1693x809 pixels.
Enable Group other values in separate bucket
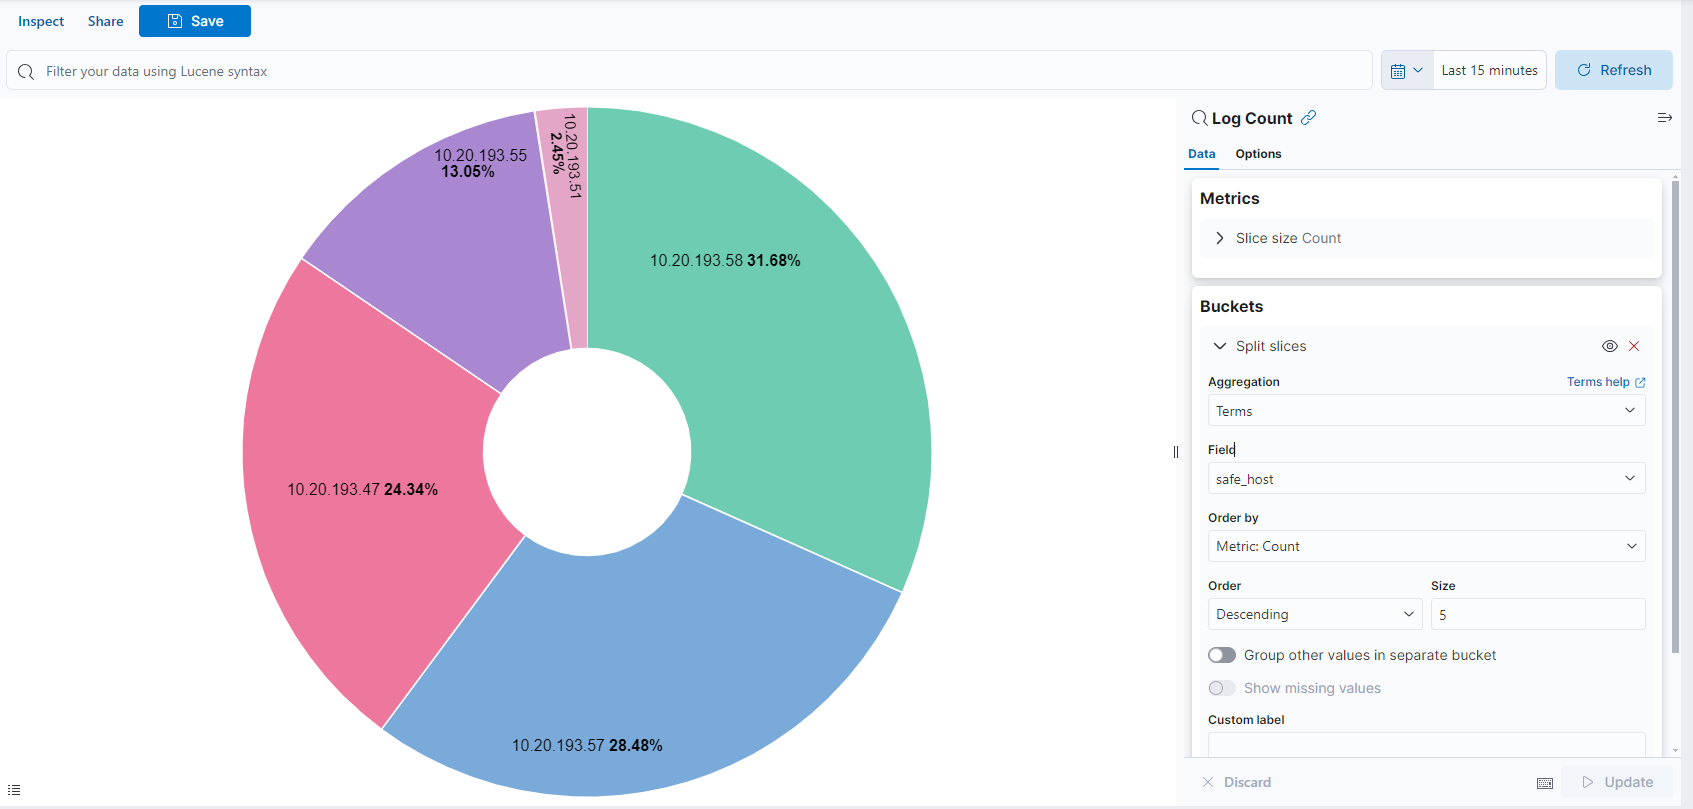click(1222, 655)
